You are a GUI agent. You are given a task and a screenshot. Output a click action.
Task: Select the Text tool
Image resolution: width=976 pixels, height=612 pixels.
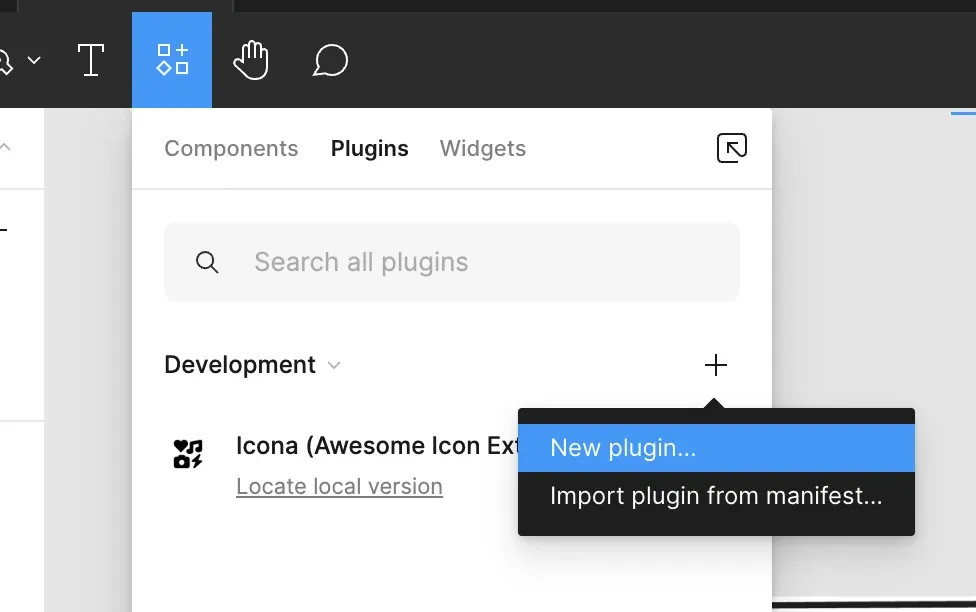pos(91,60)
